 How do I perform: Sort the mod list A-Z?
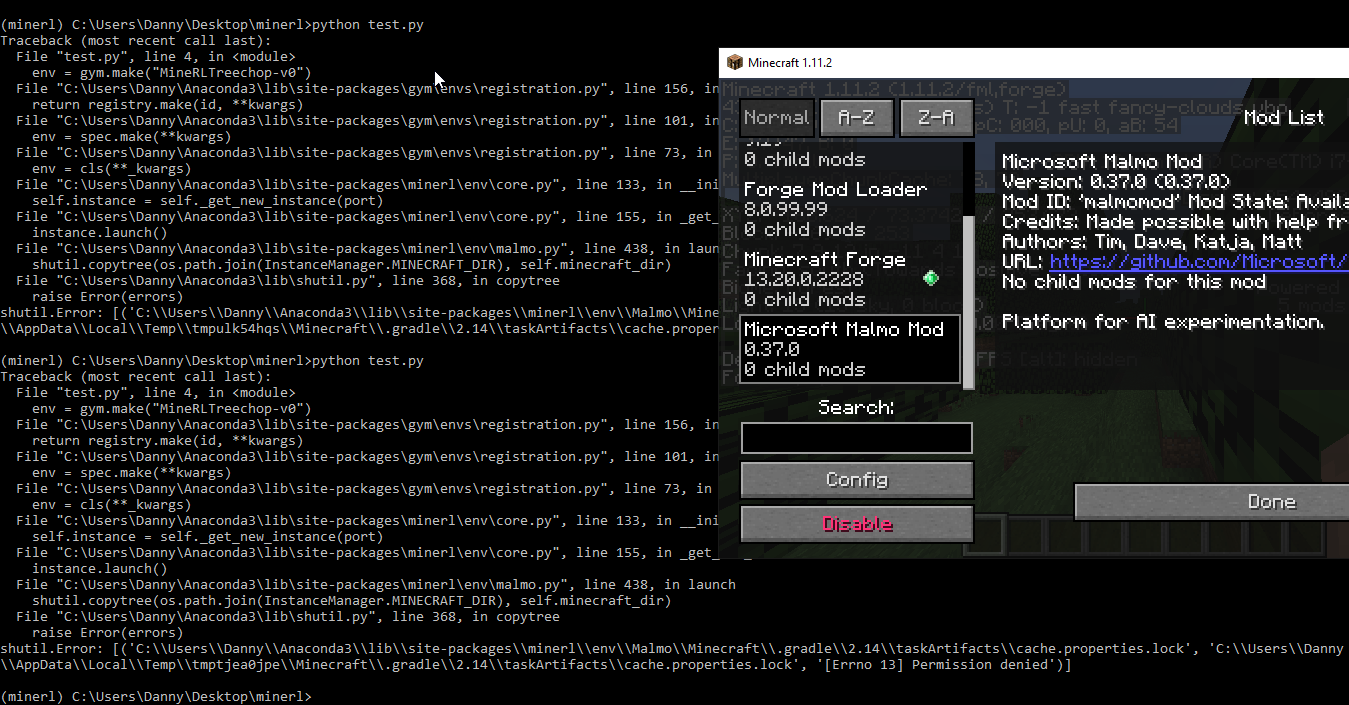pos(857,117)
